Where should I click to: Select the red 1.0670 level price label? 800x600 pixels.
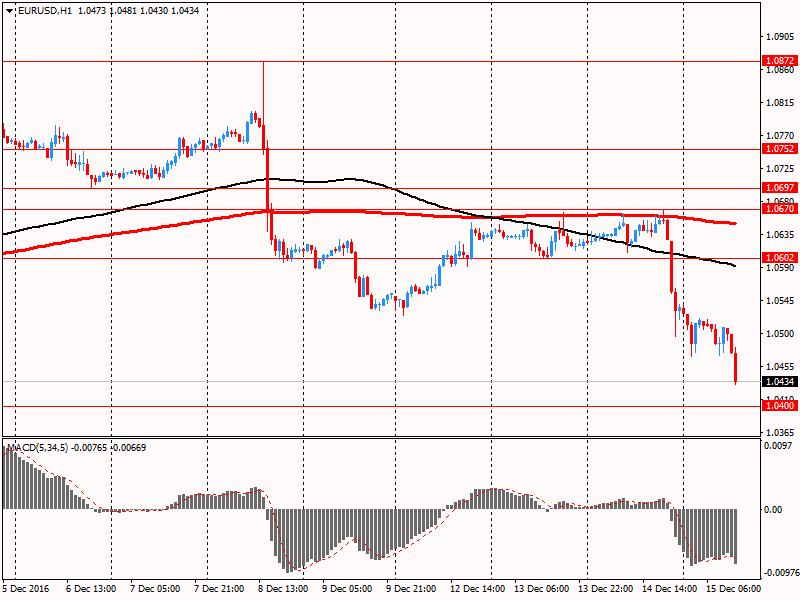780,209
